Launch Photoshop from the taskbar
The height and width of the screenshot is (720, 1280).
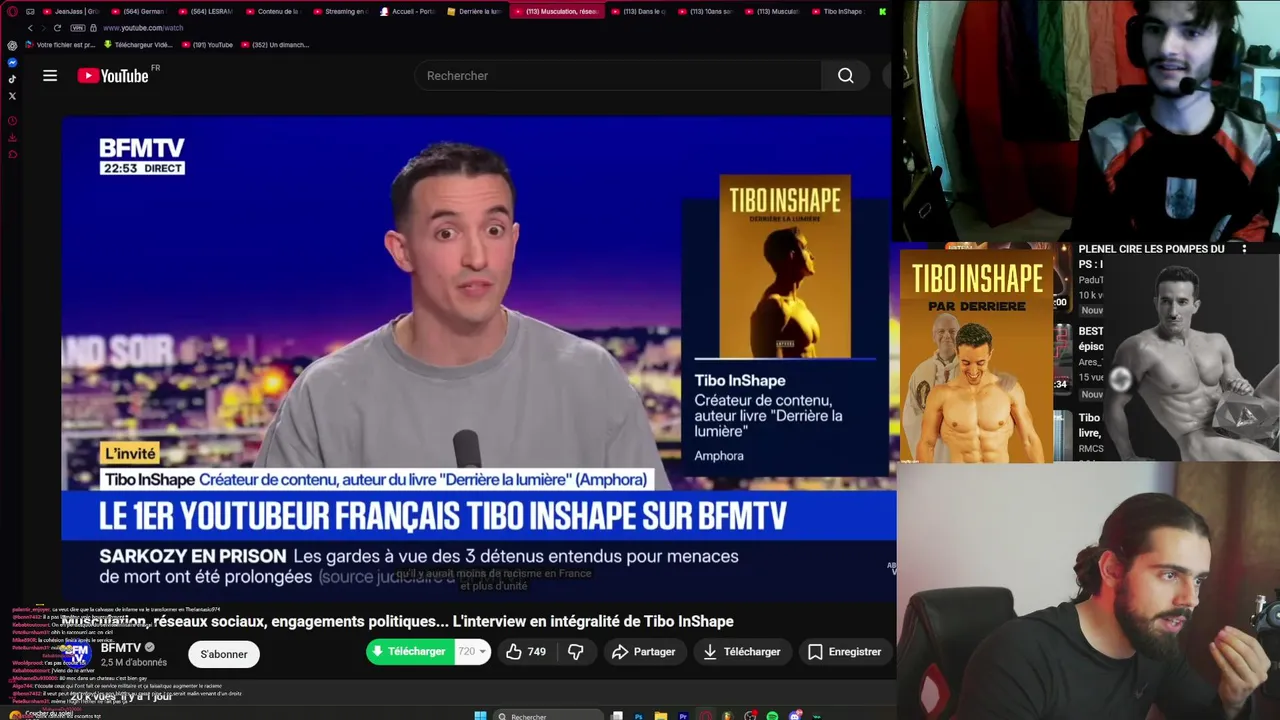[639, 716]
